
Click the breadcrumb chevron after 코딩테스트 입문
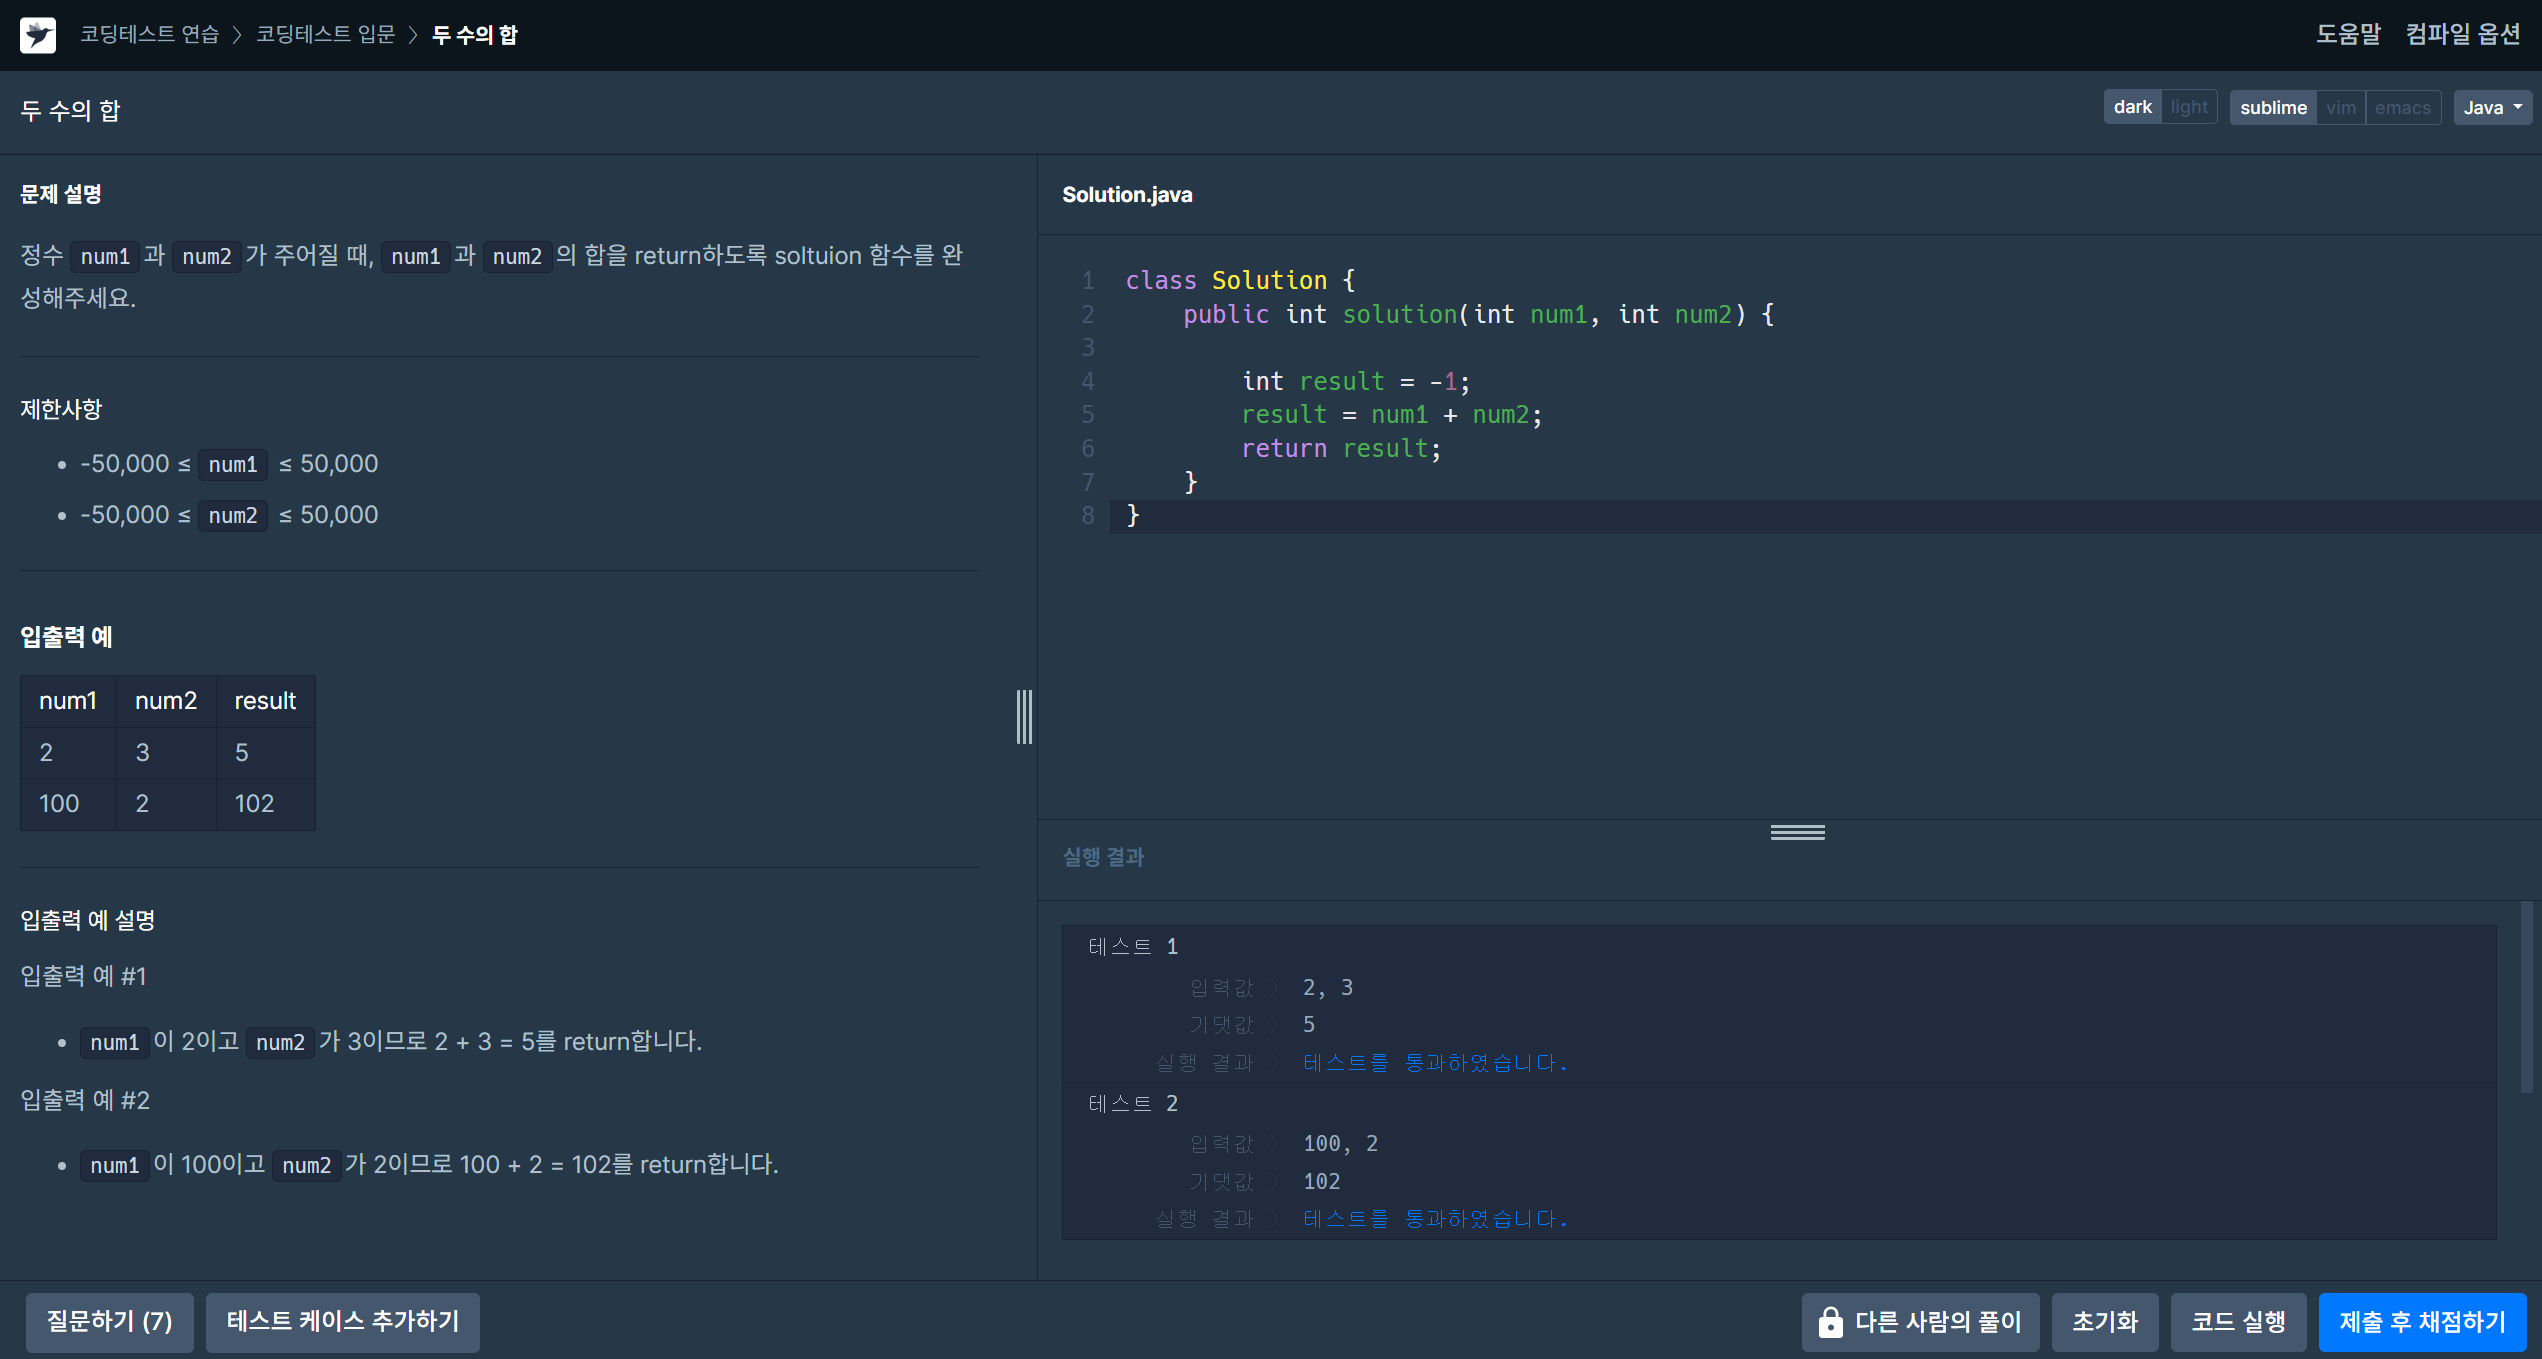pyautogui.click(x=412, y=35)
